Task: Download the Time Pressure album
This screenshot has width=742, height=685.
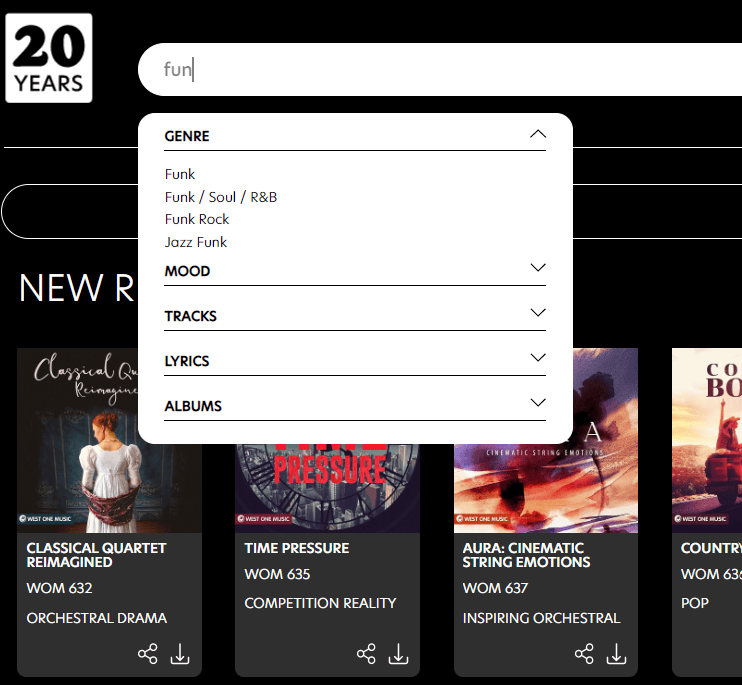Action: click(x=398, y=654)
